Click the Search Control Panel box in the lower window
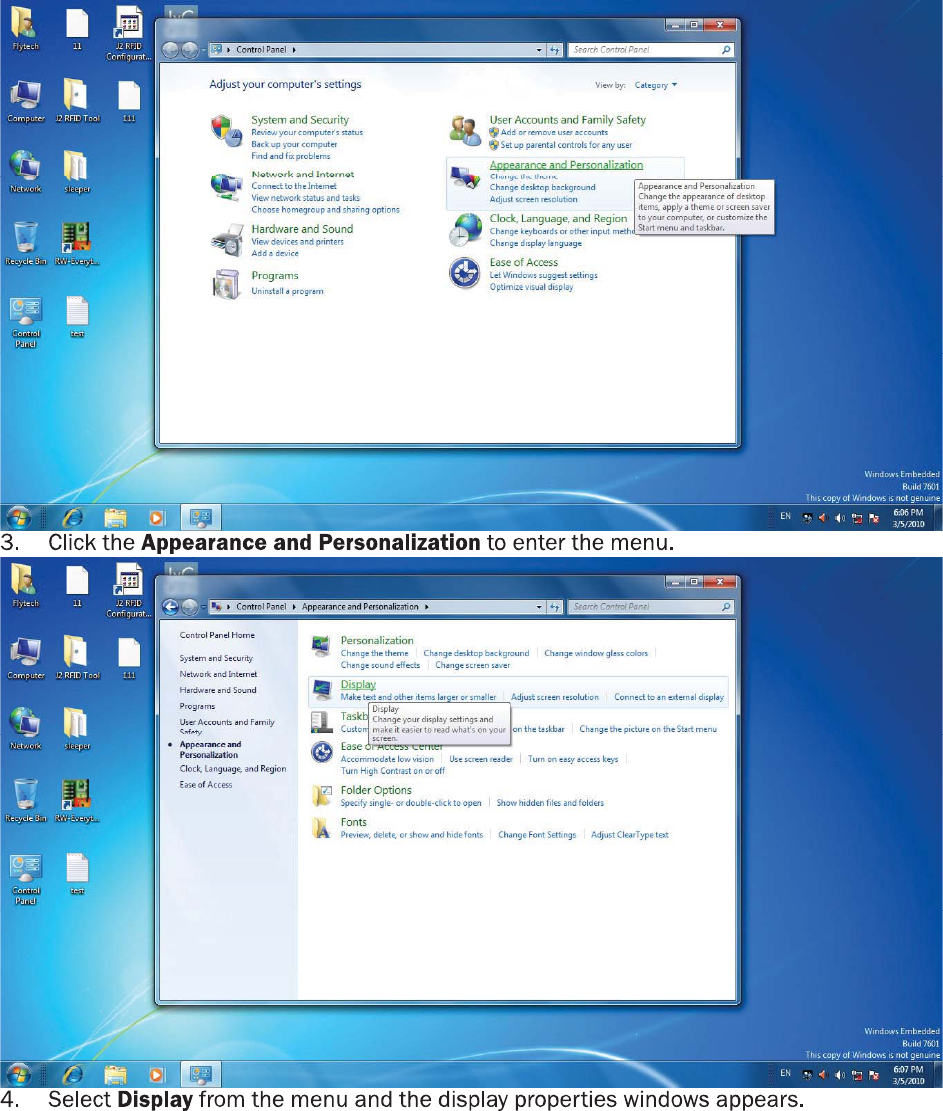943x1111 pixels. pos(650,607)
